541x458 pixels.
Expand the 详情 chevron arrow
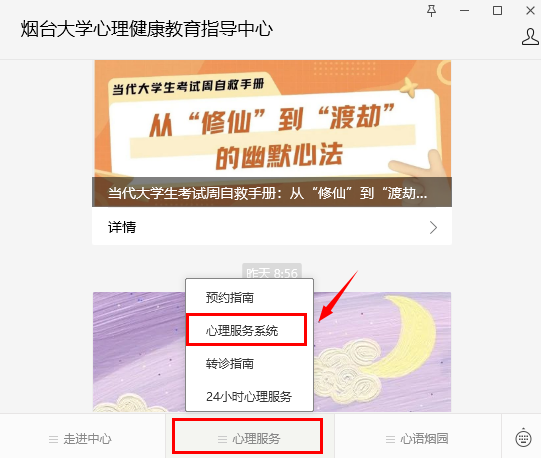[x=433, y=228]
